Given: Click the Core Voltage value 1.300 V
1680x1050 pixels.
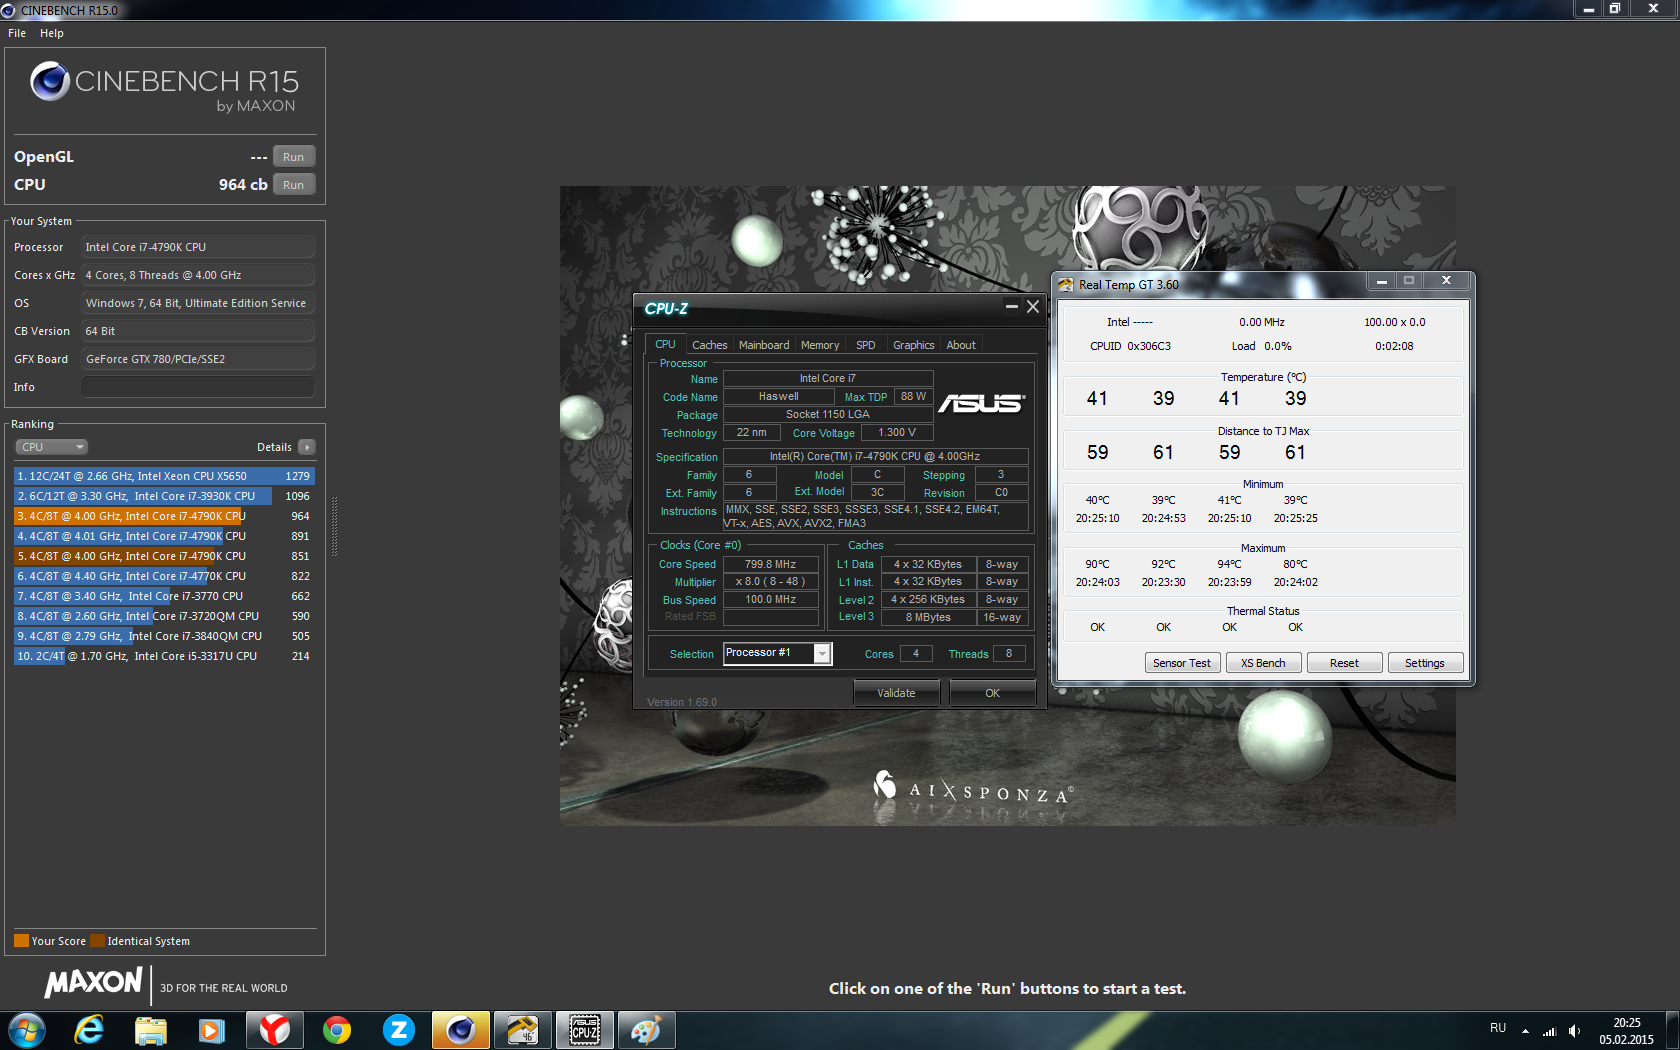Looking at the screenshot, I should point(897,432).
